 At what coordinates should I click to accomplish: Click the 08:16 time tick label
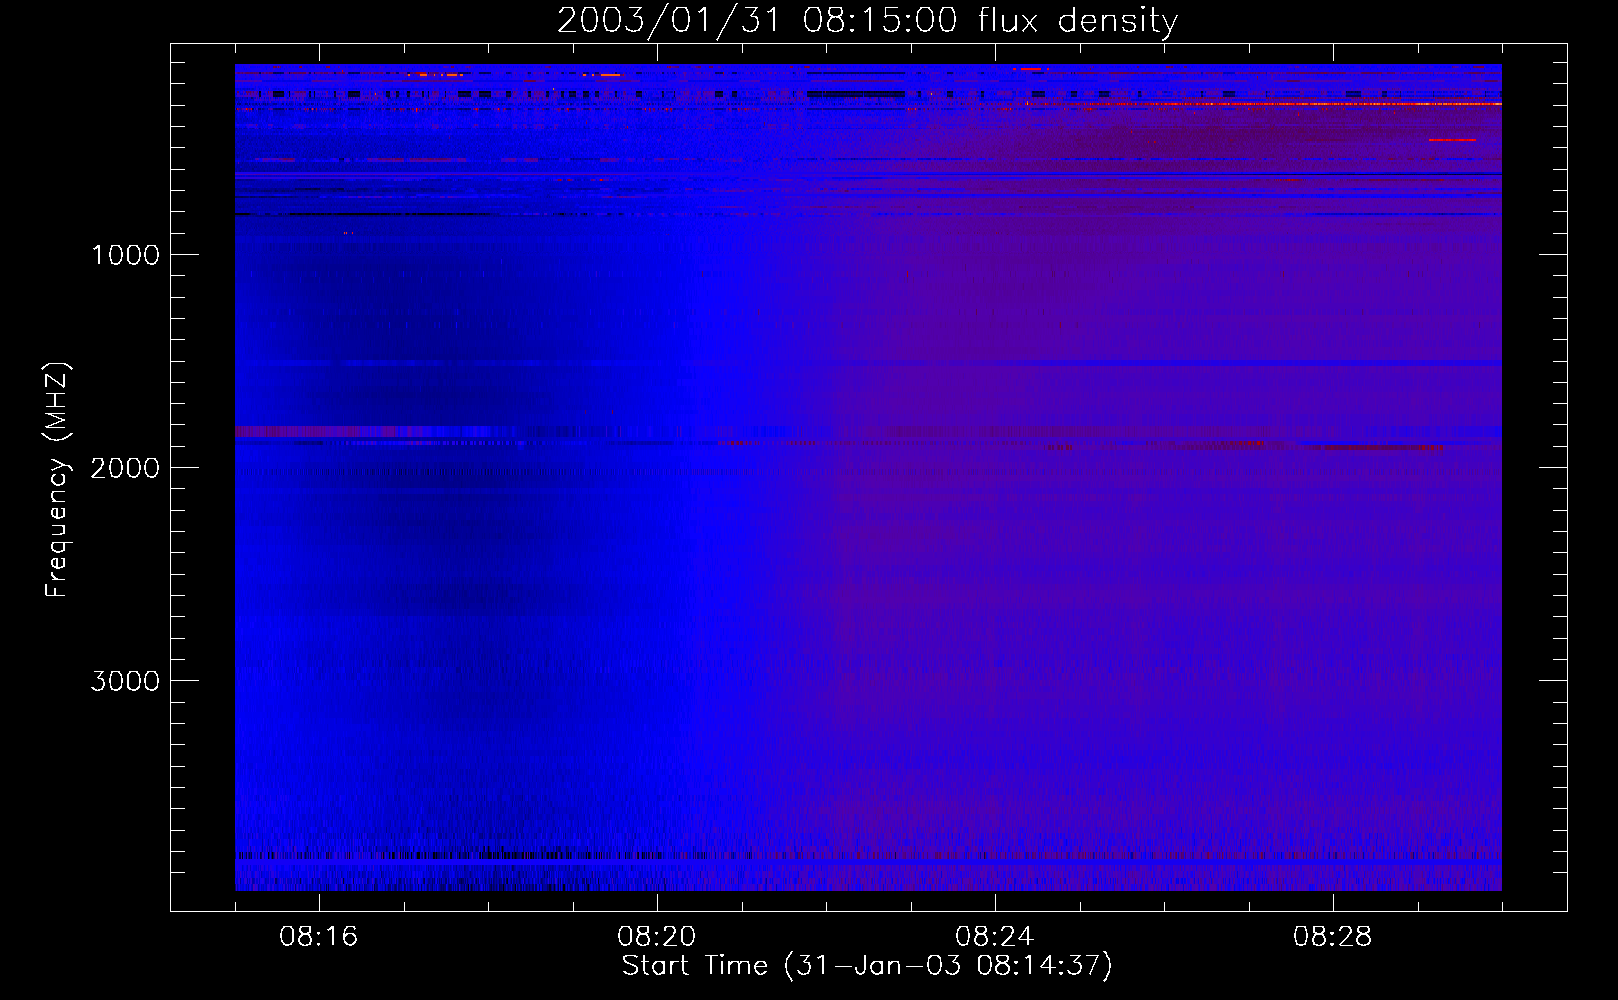[x=319, y=937]
